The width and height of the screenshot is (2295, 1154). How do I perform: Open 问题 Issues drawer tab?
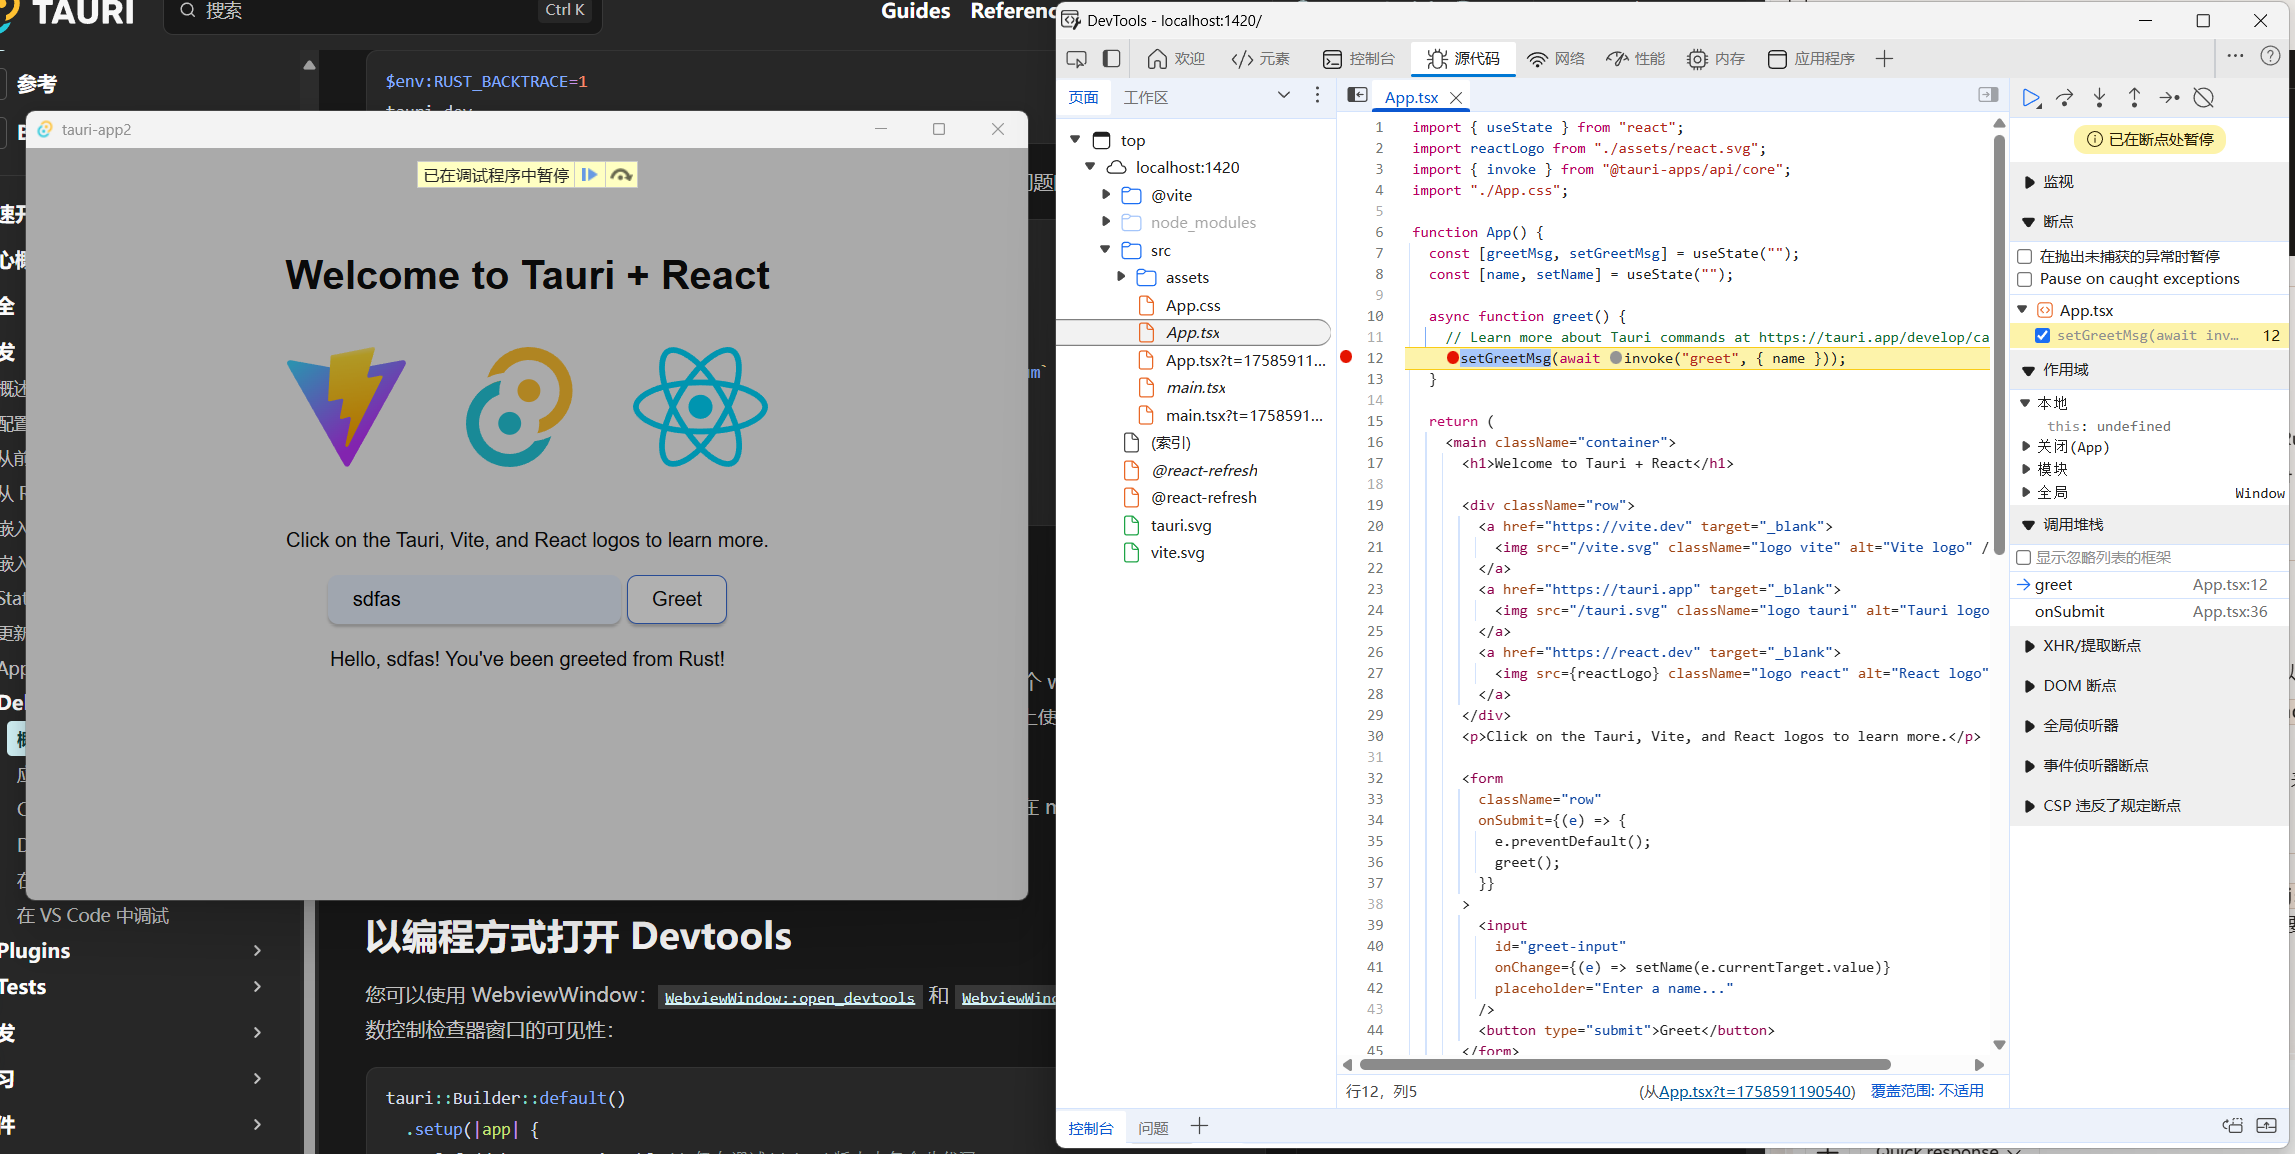(x=1153, y=1128)
